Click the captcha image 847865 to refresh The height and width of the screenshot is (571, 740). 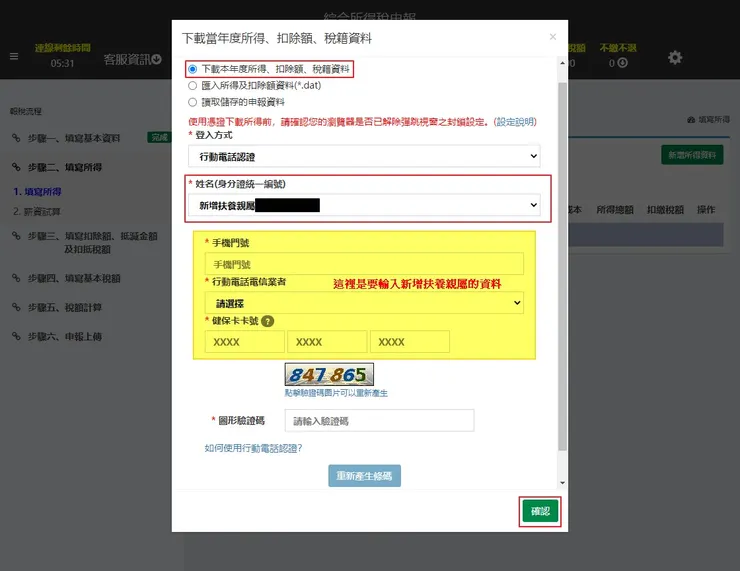click(329, 375)
